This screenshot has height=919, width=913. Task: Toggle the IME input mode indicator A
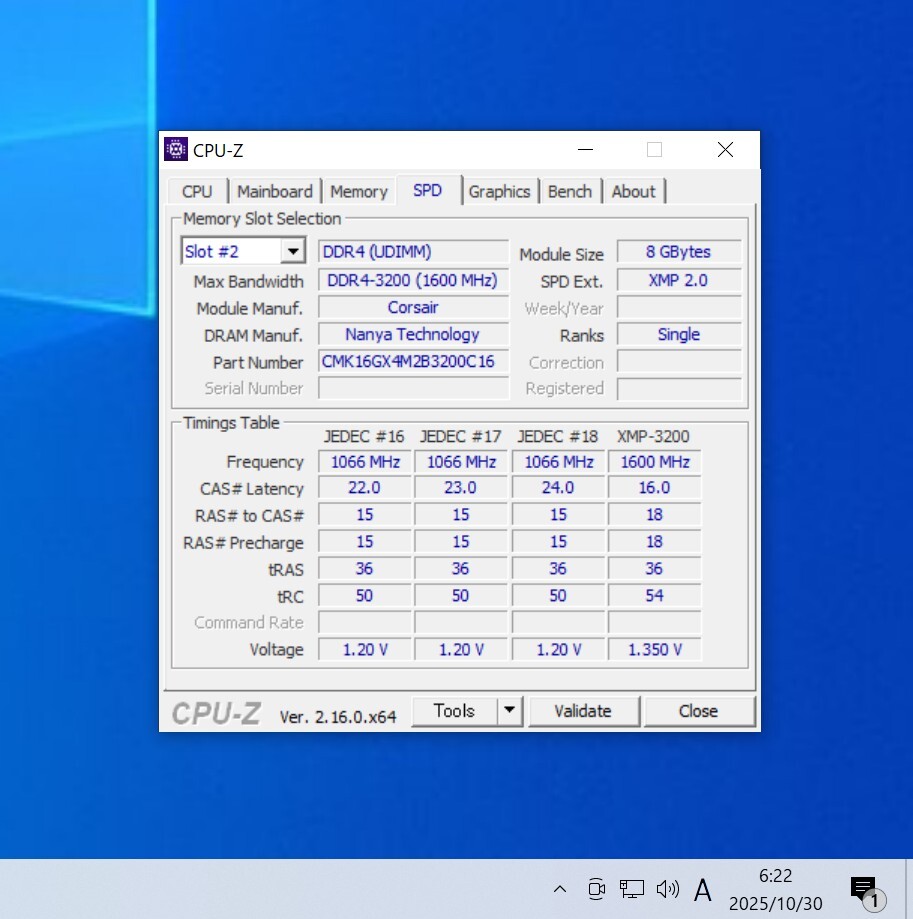(703, 889)
